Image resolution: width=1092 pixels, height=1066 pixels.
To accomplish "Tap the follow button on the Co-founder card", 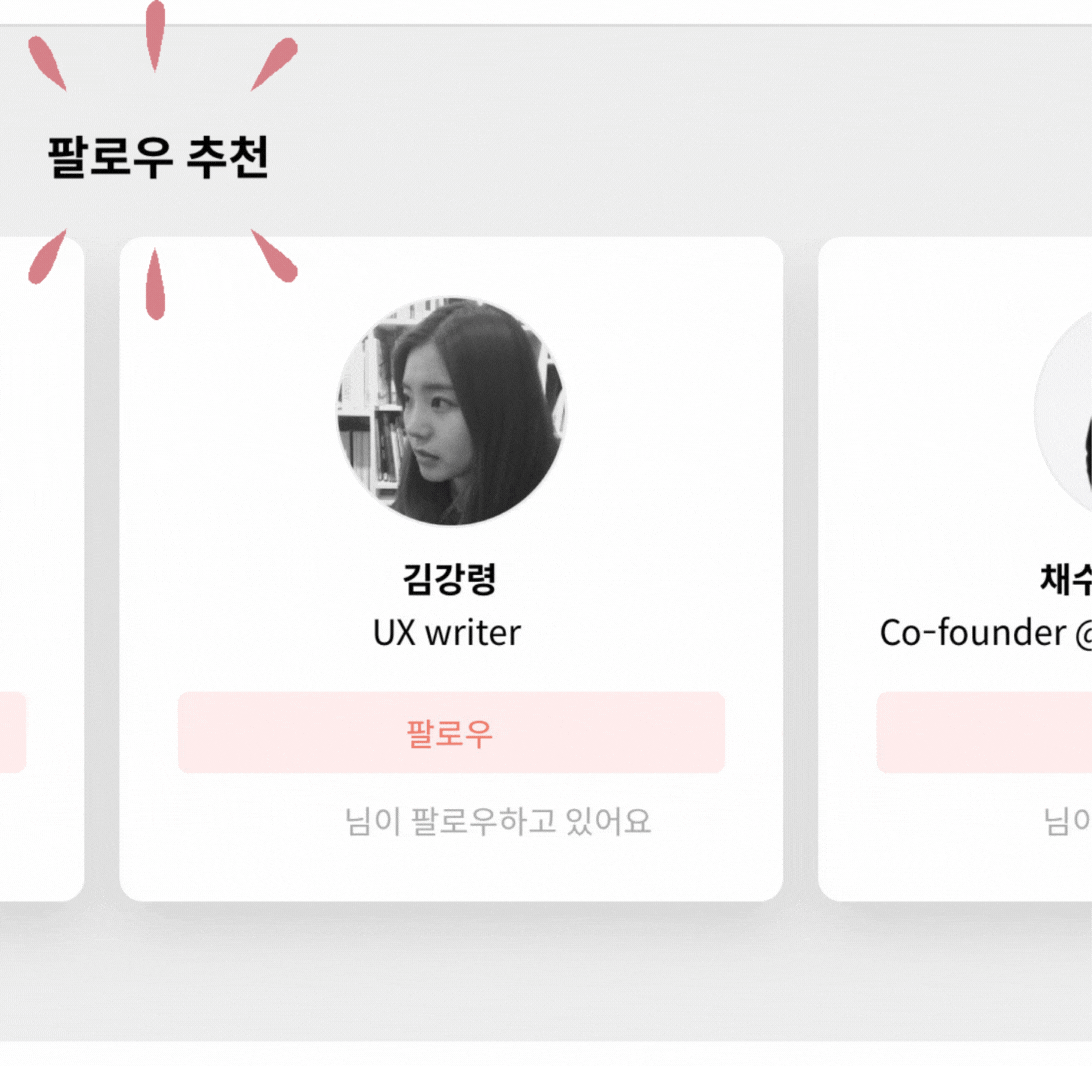I will [984, 732].
